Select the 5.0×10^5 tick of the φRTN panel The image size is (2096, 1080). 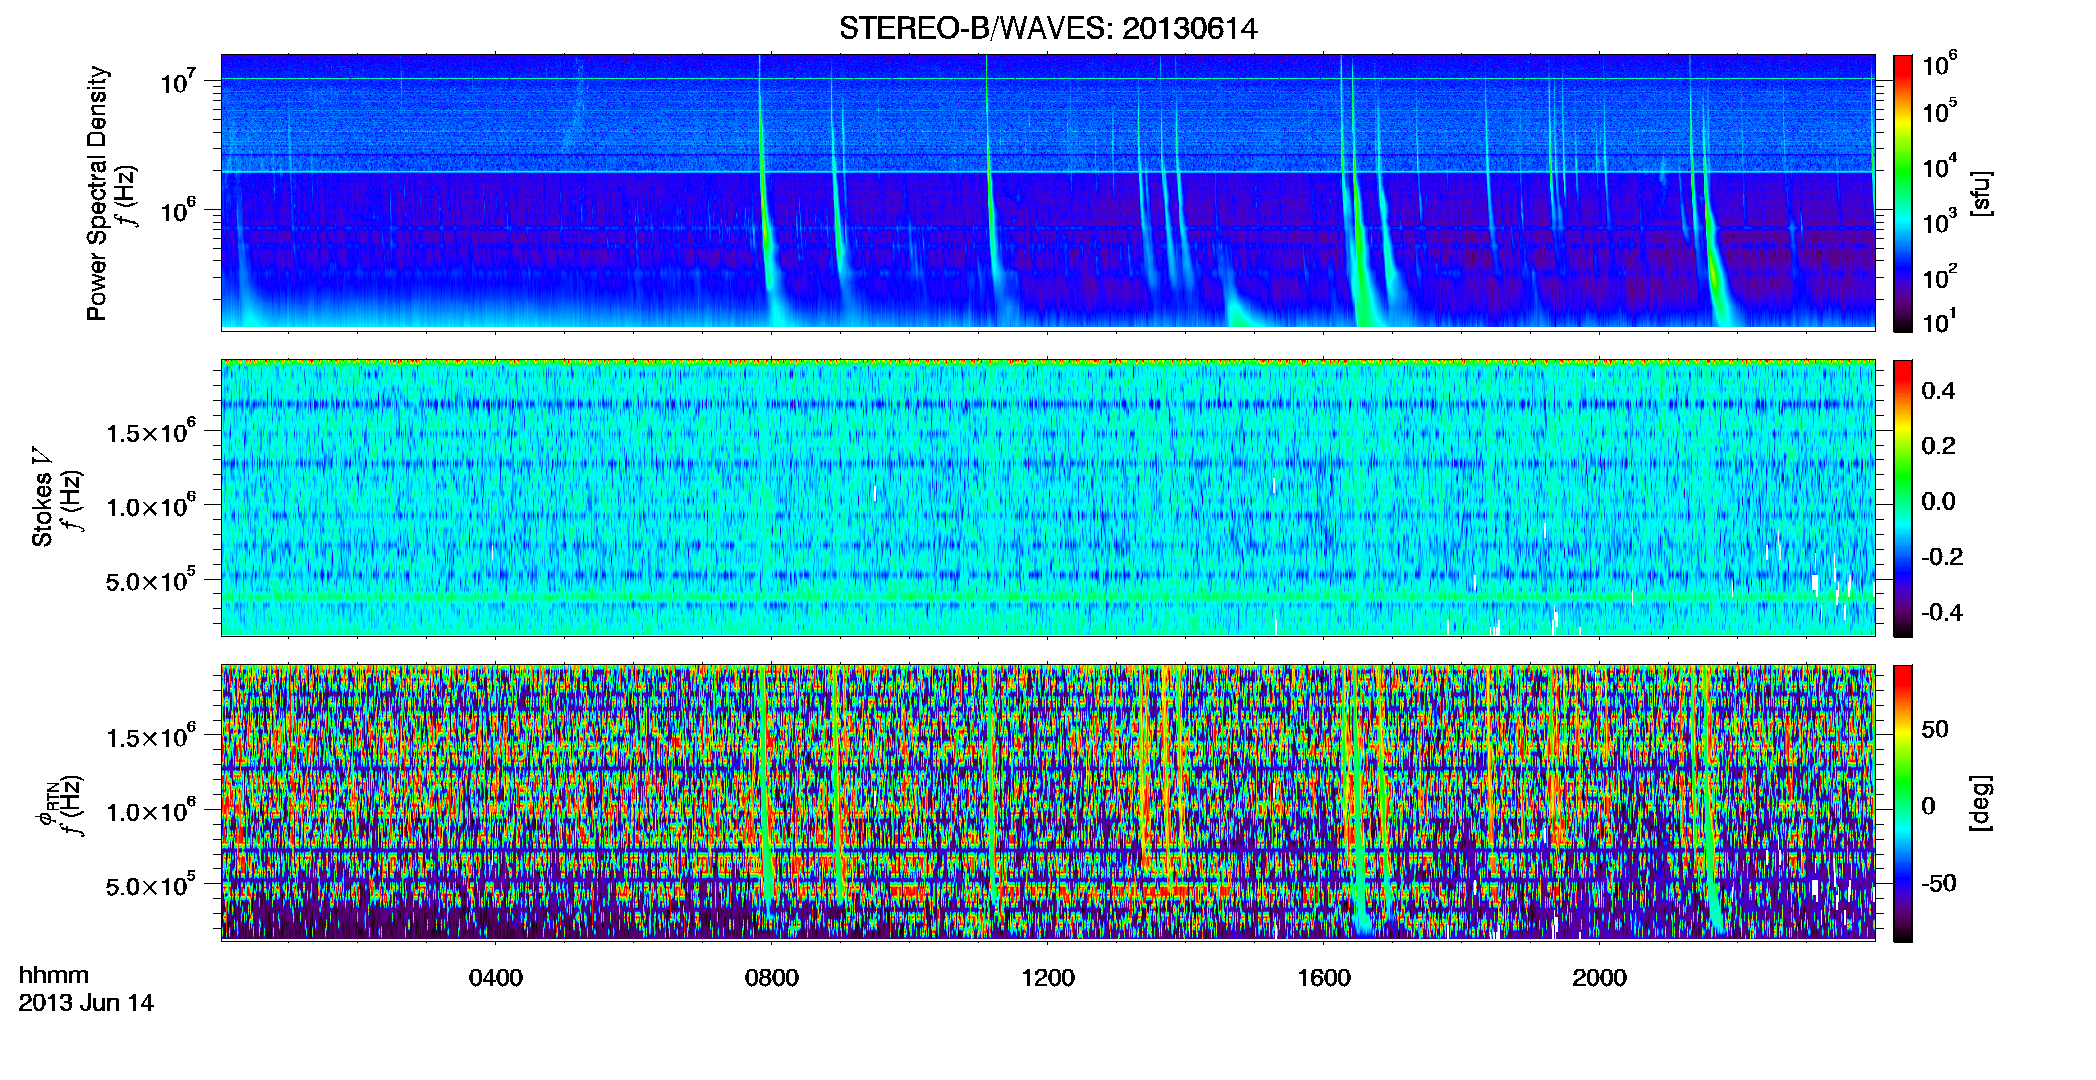[x=152, y=885]
